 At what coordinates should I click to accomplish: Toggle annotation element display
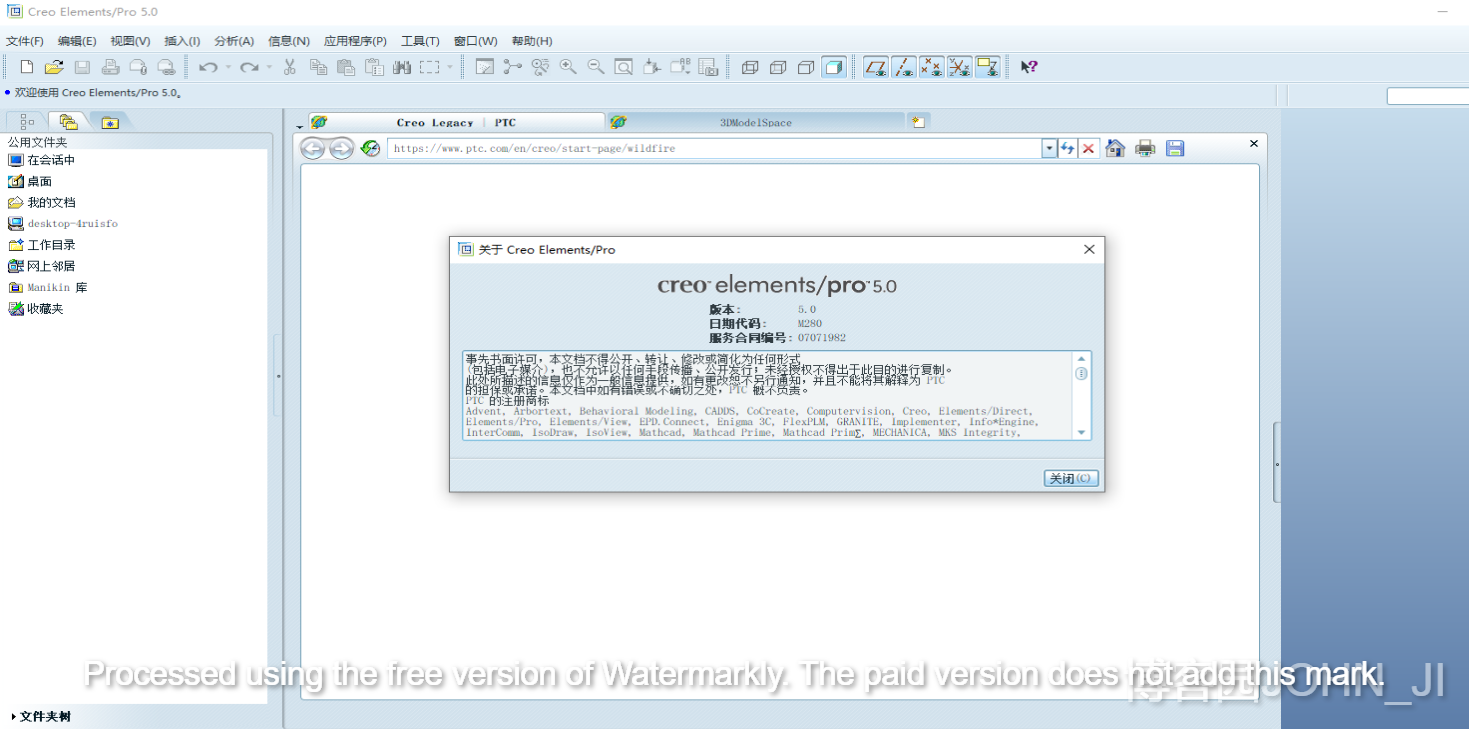(x=988, y=67)
